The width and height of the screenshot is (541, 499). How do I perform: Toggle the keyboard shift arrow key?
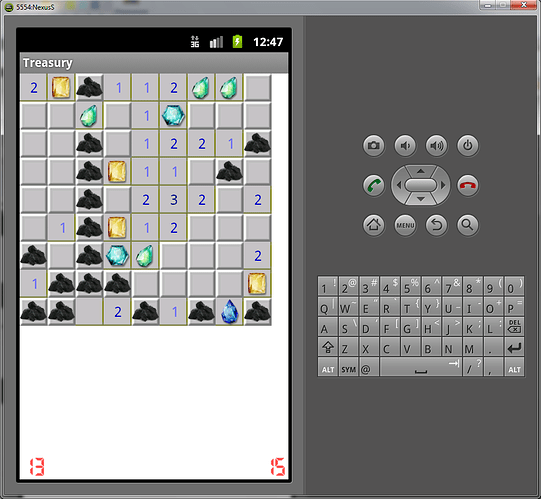pyautogui.click(x=328, y=347)
